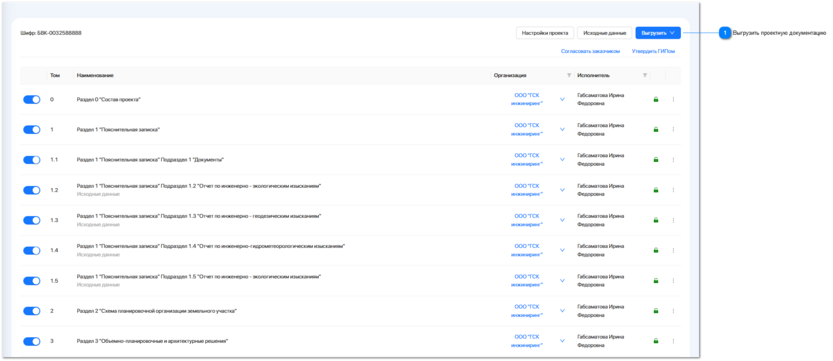Open the three-dot menu for volume 2 row
This screenshot has height=361, width=833.
673,311
